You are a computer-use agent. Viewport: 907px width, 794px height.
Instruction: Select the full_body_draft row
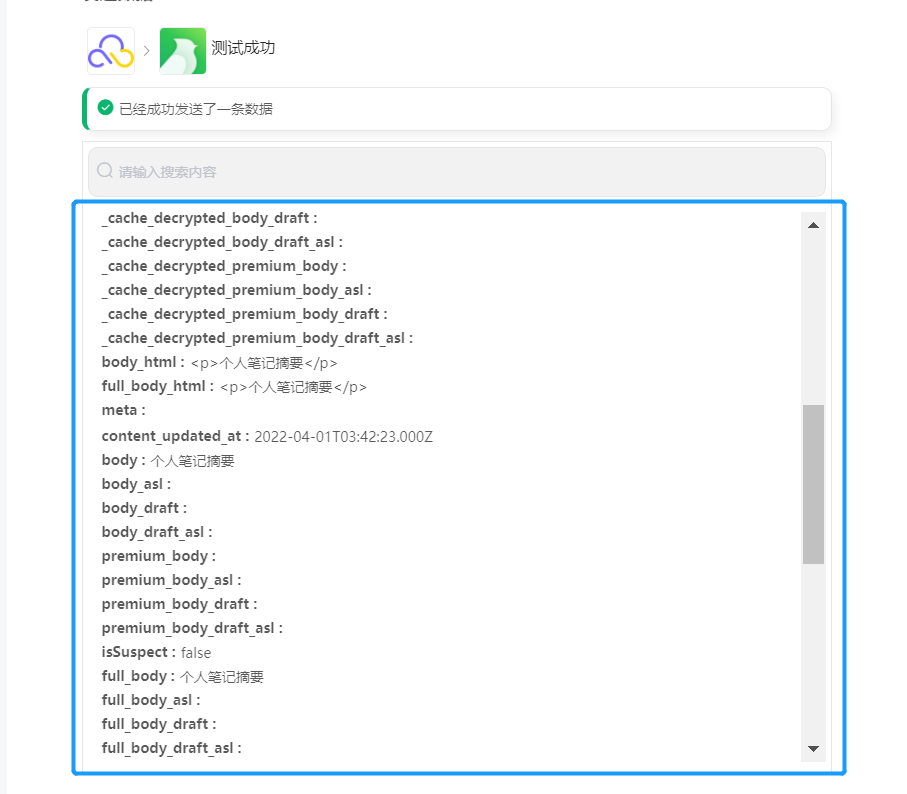point(159,724)
